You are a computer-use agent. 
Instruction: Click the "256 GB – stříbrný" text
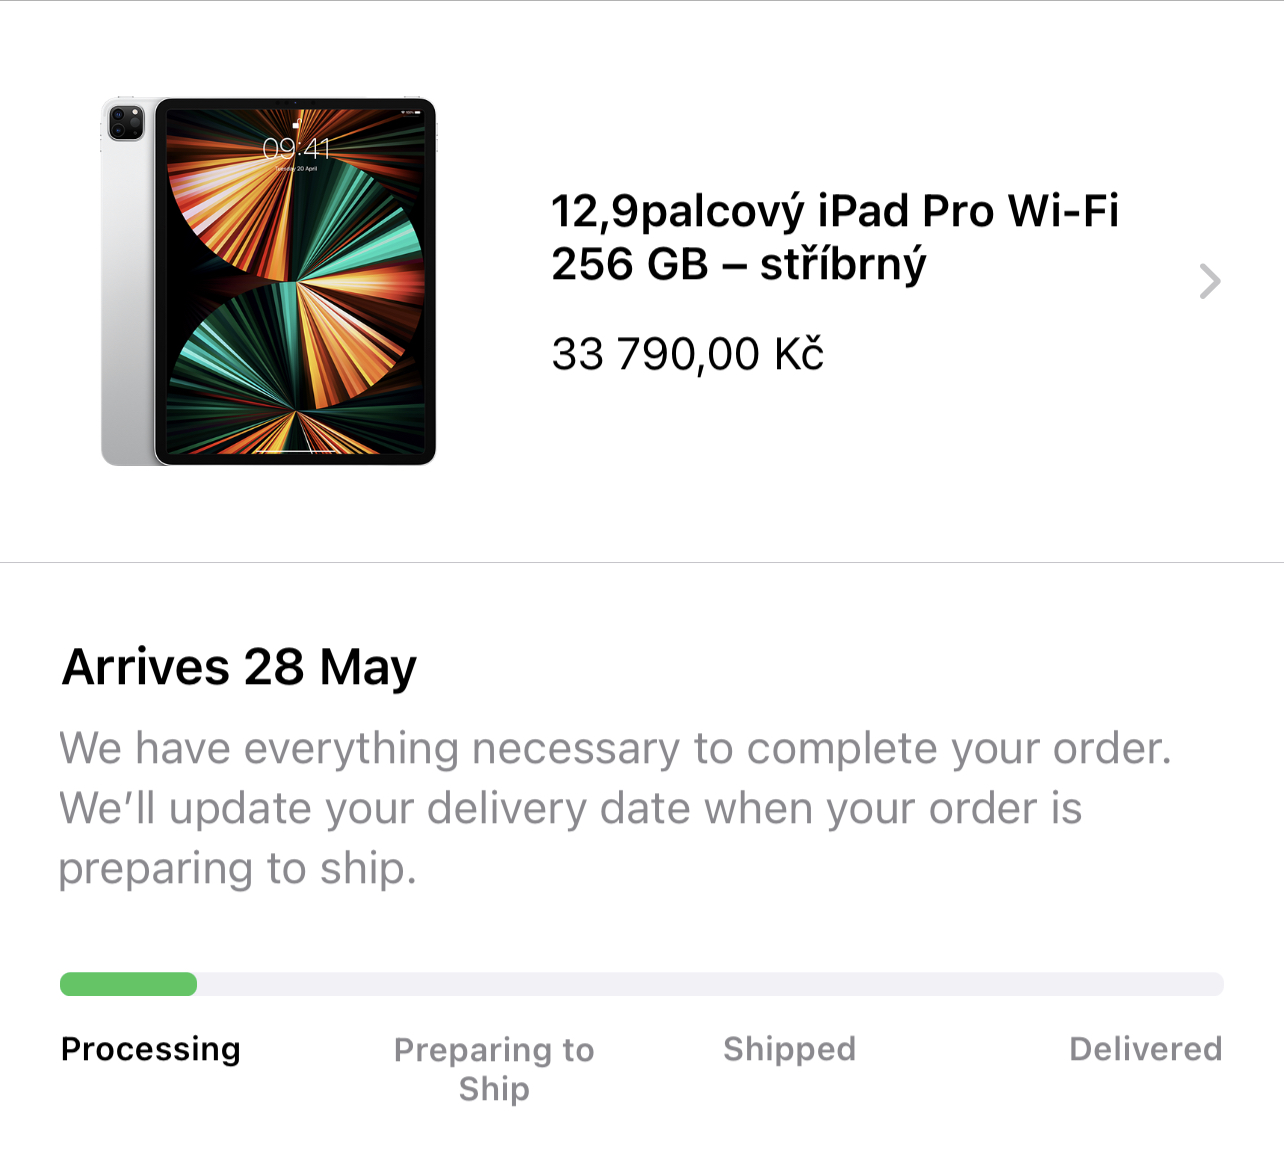click(738, 265)
